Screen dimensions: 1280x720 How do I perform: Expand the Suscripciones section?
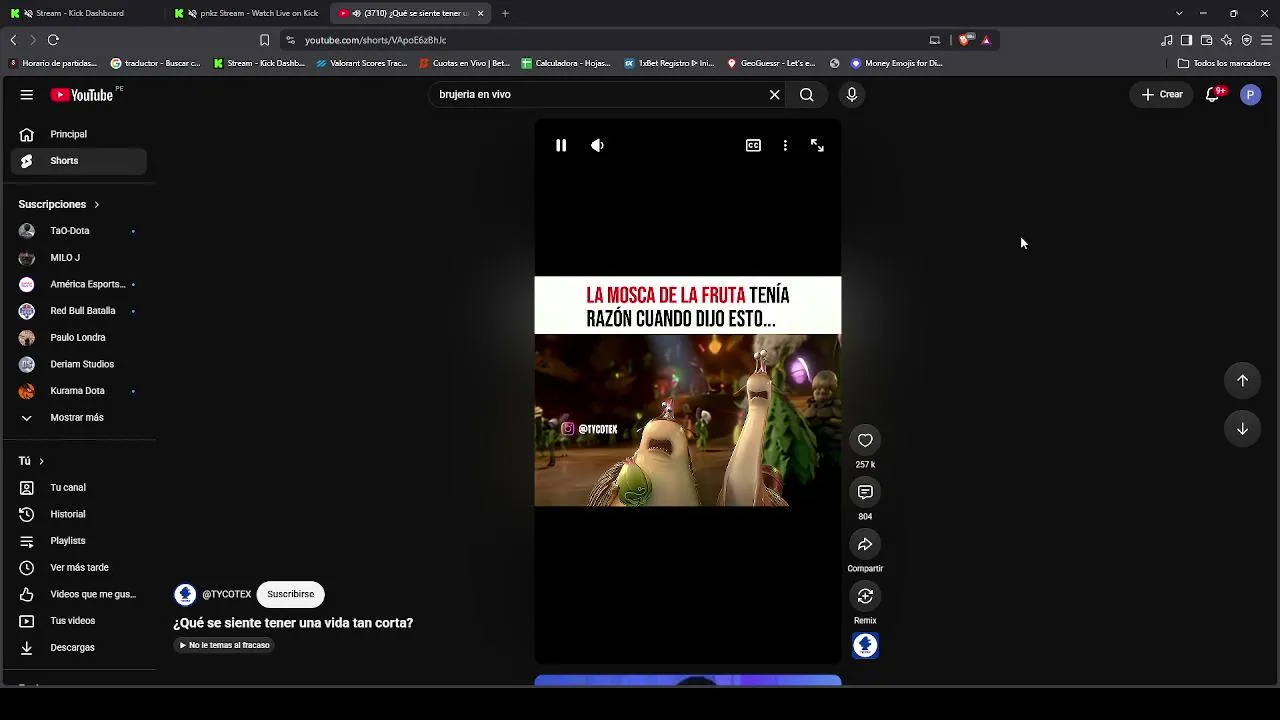click(x=59, y=204)
